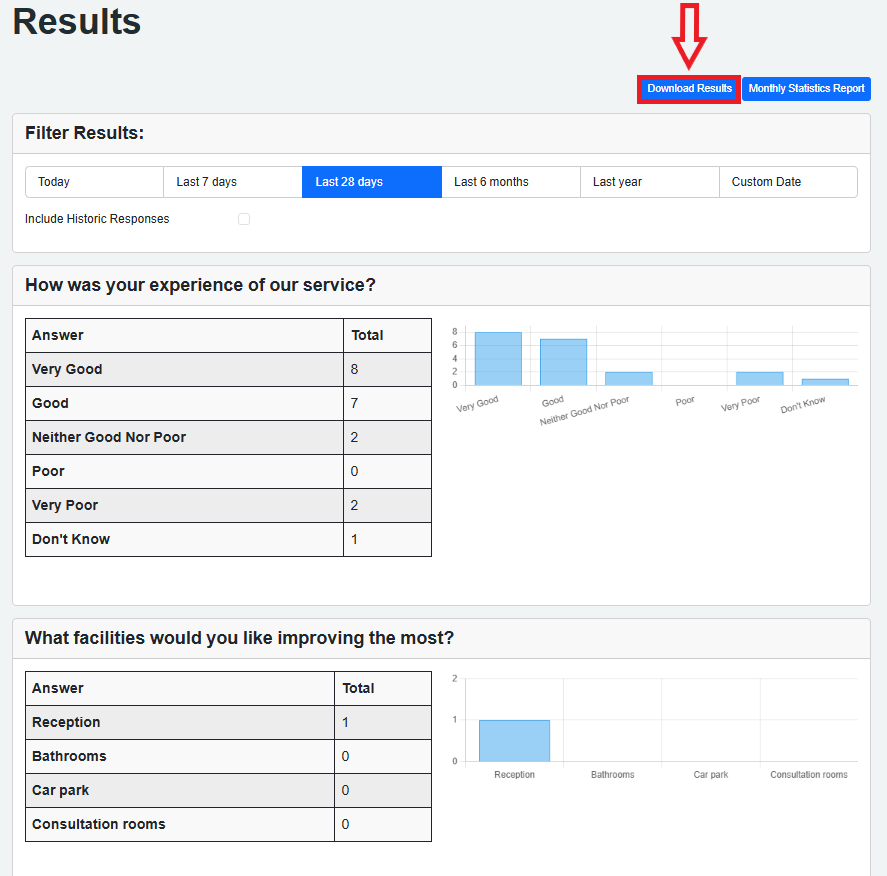Select the Bathrooms row in facilities table

click(x=228, y=757)
